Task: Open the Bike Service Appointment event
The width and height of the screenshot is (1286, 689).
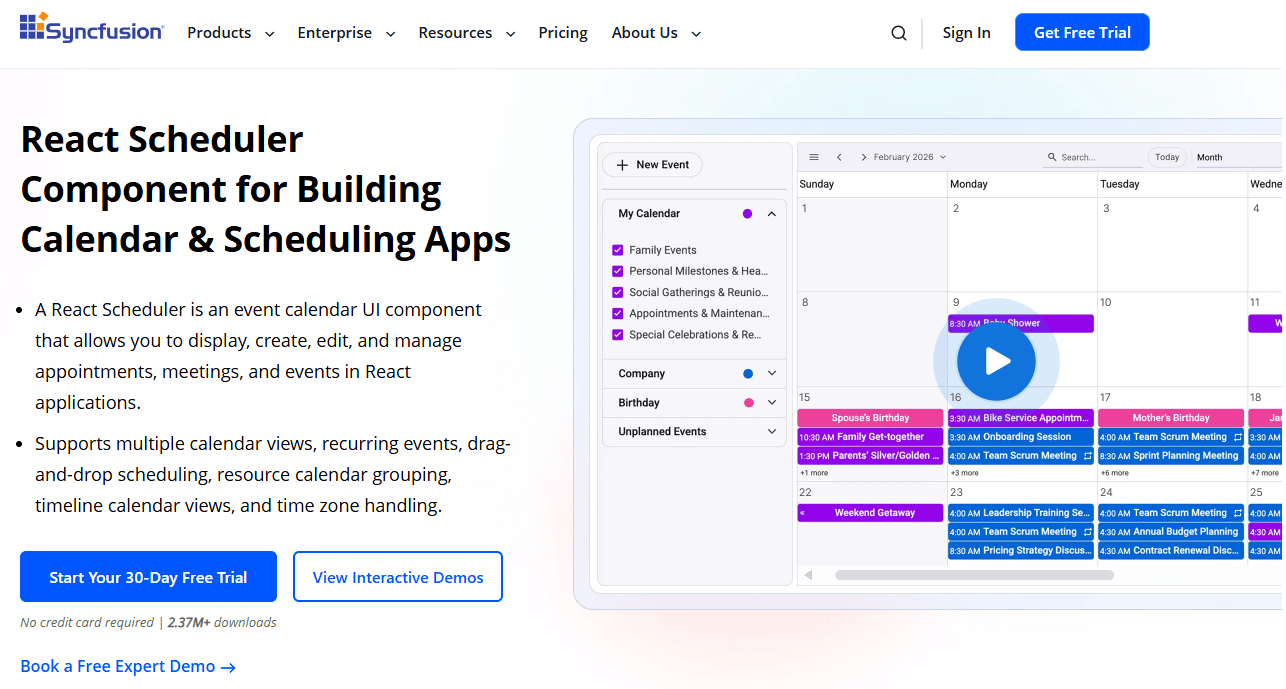Action: (1021, 418)
